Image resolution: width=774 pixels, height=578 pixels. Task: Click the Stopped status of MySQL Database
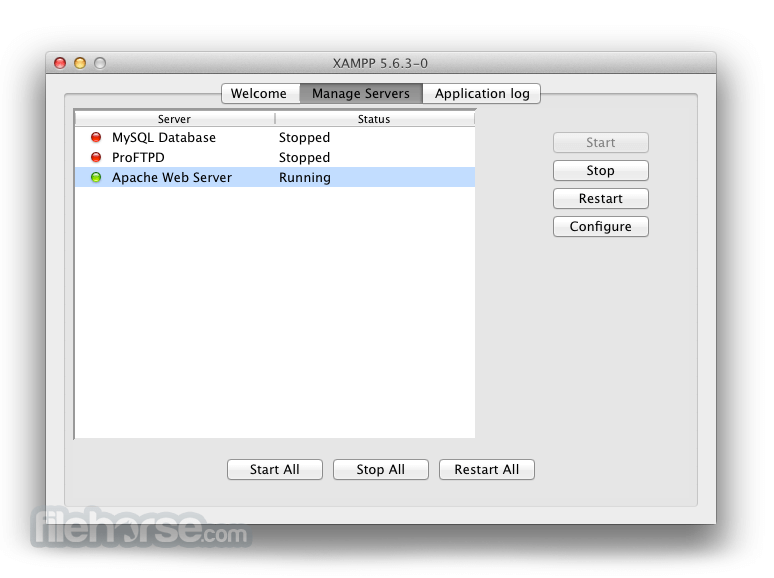tap(305, 137)
